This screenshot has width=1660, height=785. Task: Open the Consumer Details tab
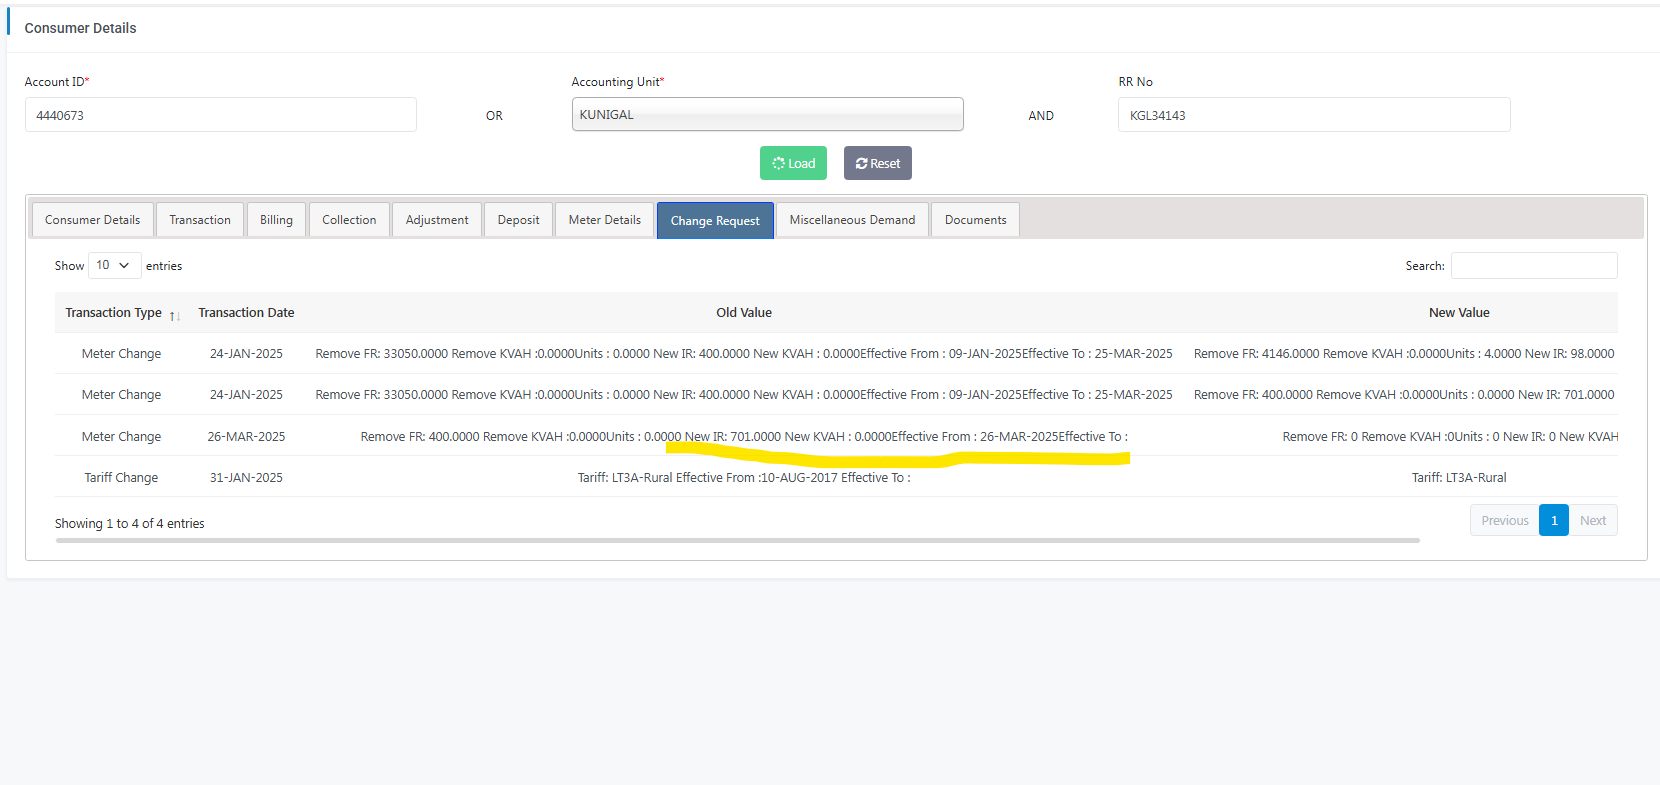tap(93, 220)
